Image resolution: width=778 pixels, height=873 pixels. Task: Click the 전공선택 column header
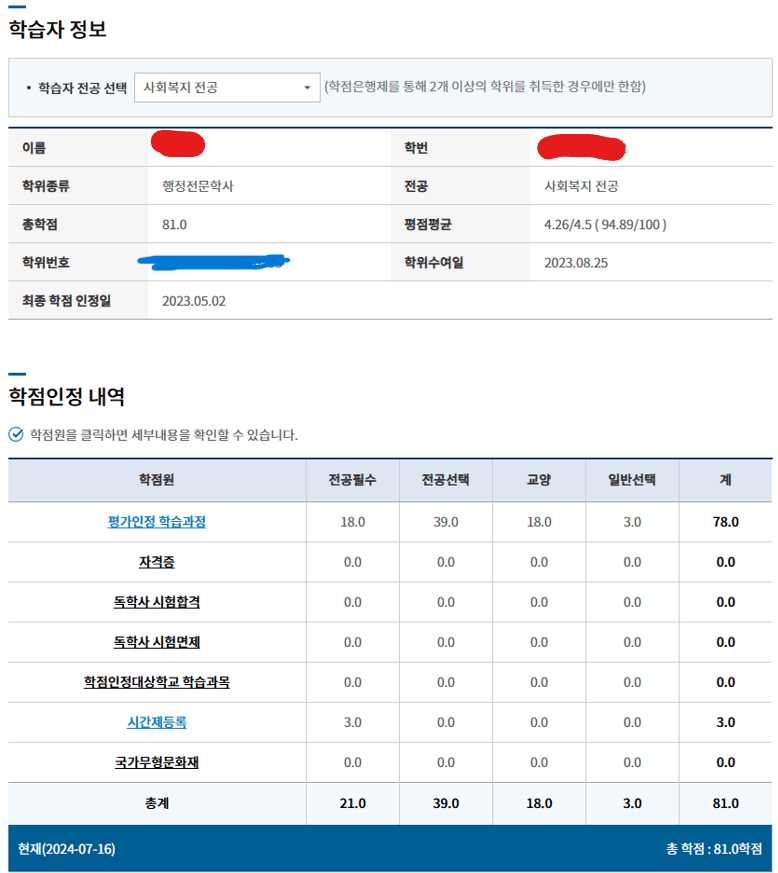pos(446,479)
